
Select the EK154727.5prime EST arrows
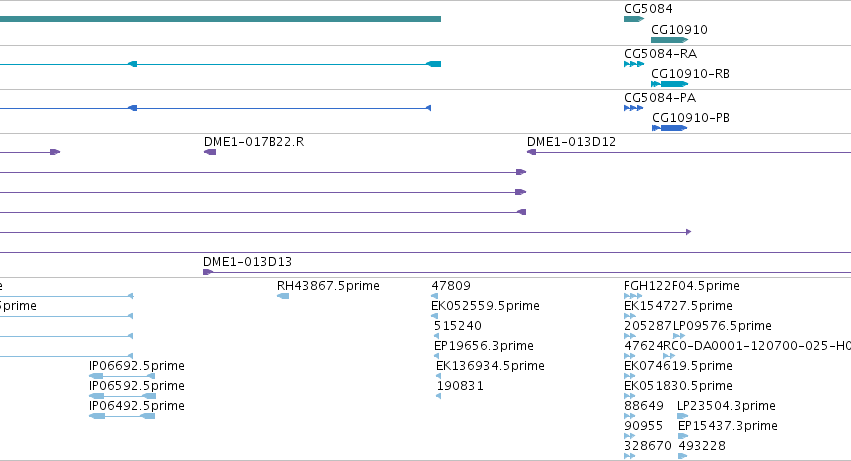pyautogui.click(x=630, y=316)
